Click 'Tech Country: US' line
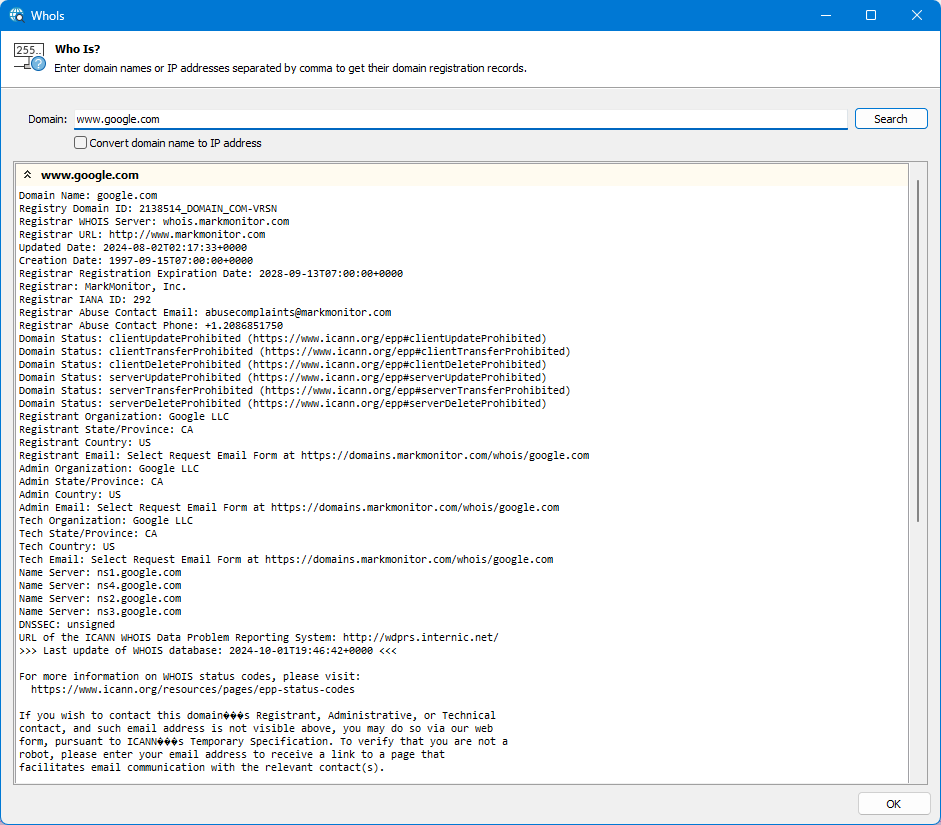 [x=67, y=547]
